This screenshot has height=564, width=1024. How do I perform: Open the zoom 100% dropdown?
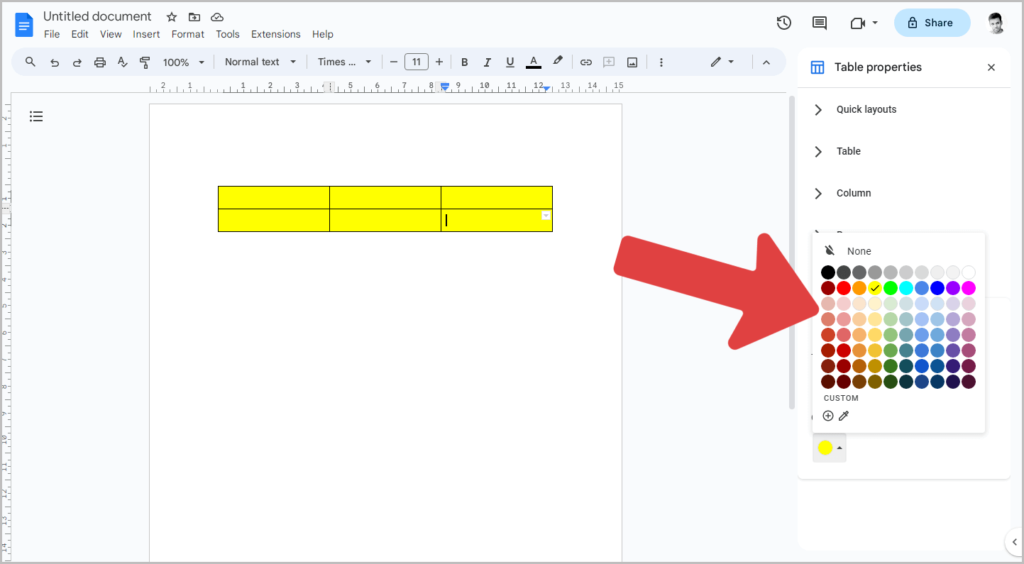point(184,62)
